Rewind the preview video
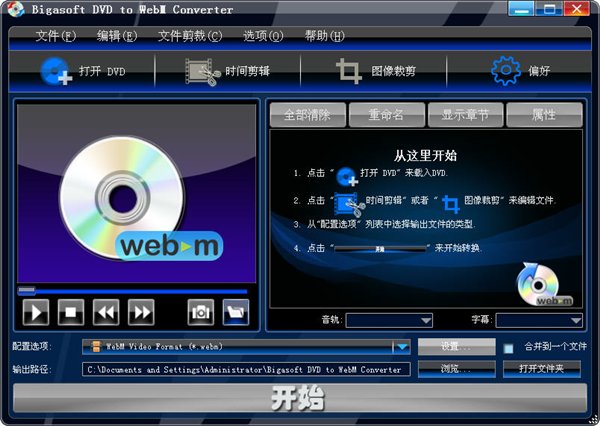Viewport: 600px width, 426px height. click(x=106, y=312)
